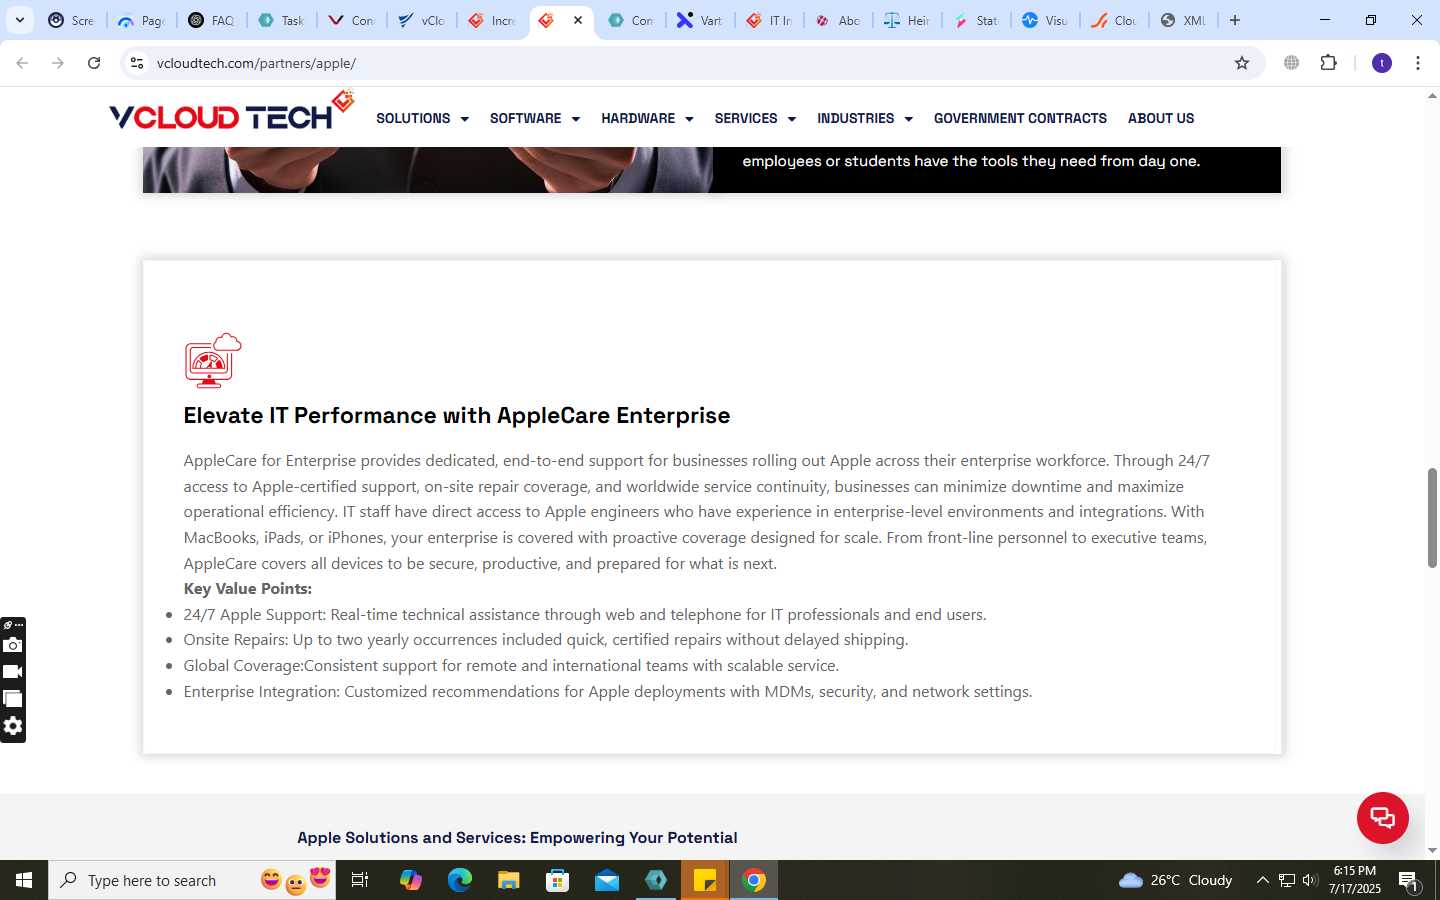The width and height of the screenshot is (1440, 900).
Task: Go forward to the next page
Action: coord(58,63)
